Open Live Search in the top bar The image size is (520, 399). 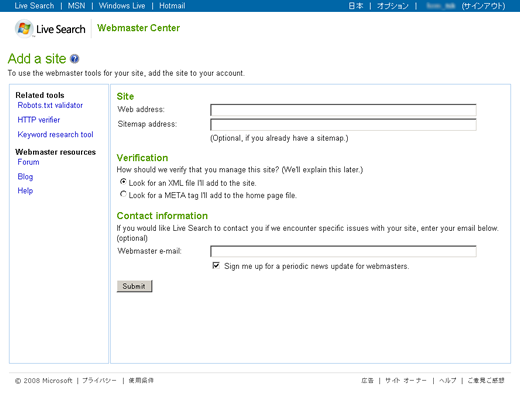pos(34,6)
